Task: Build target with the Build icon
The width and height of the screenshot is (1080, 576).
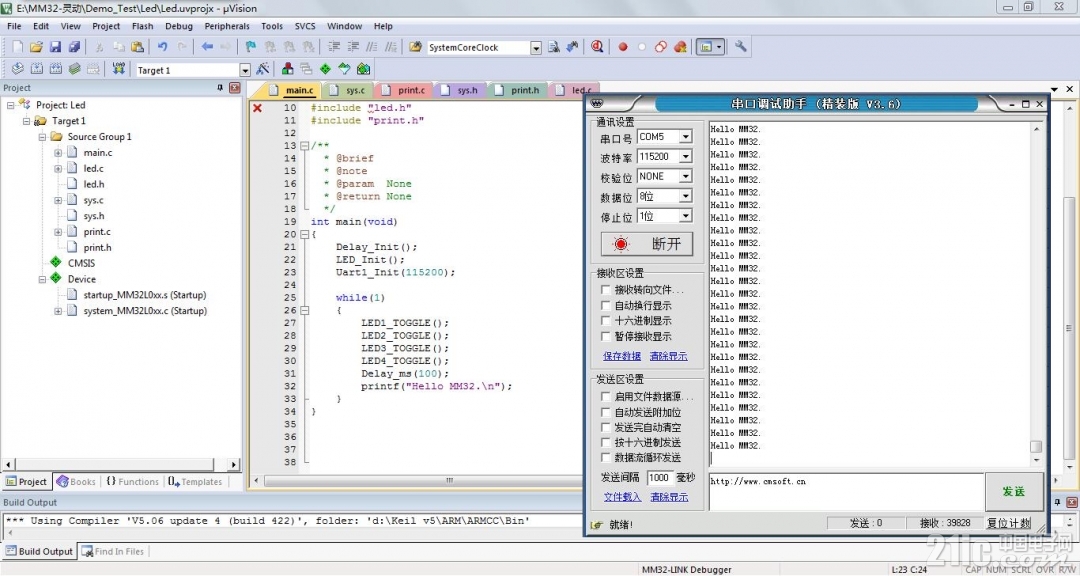Action: point(37,69)
